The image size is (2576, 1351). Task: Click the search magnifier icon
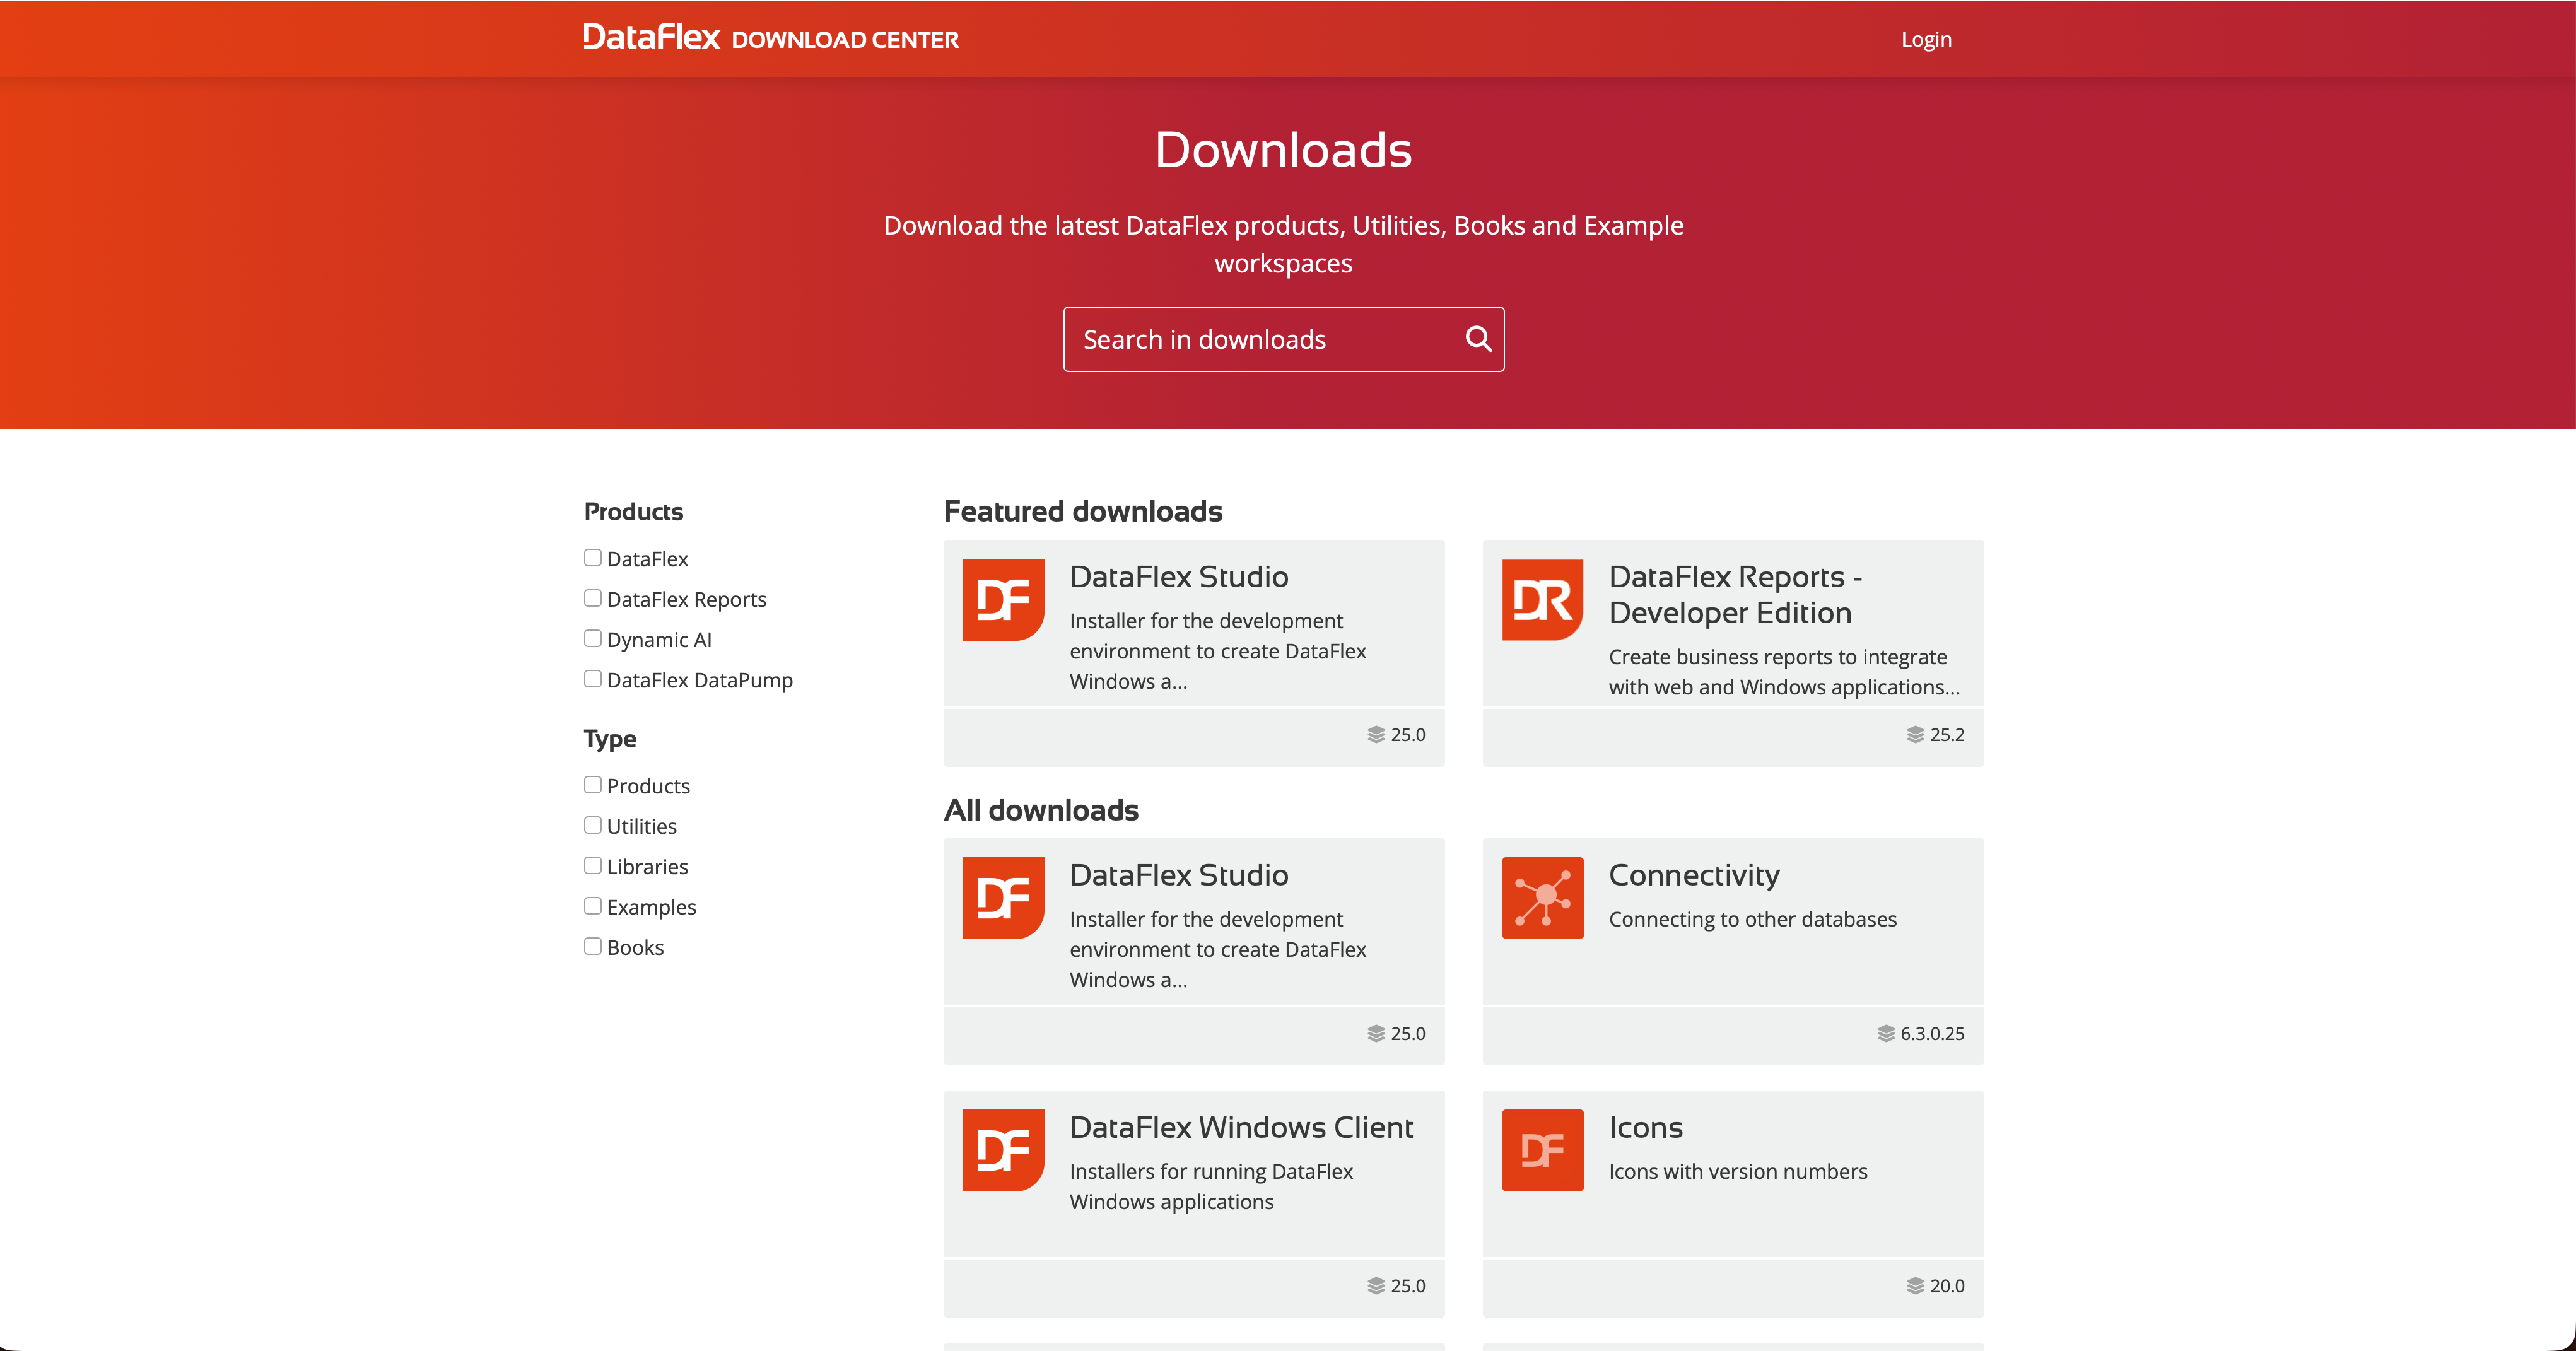tap(1478, 339)
